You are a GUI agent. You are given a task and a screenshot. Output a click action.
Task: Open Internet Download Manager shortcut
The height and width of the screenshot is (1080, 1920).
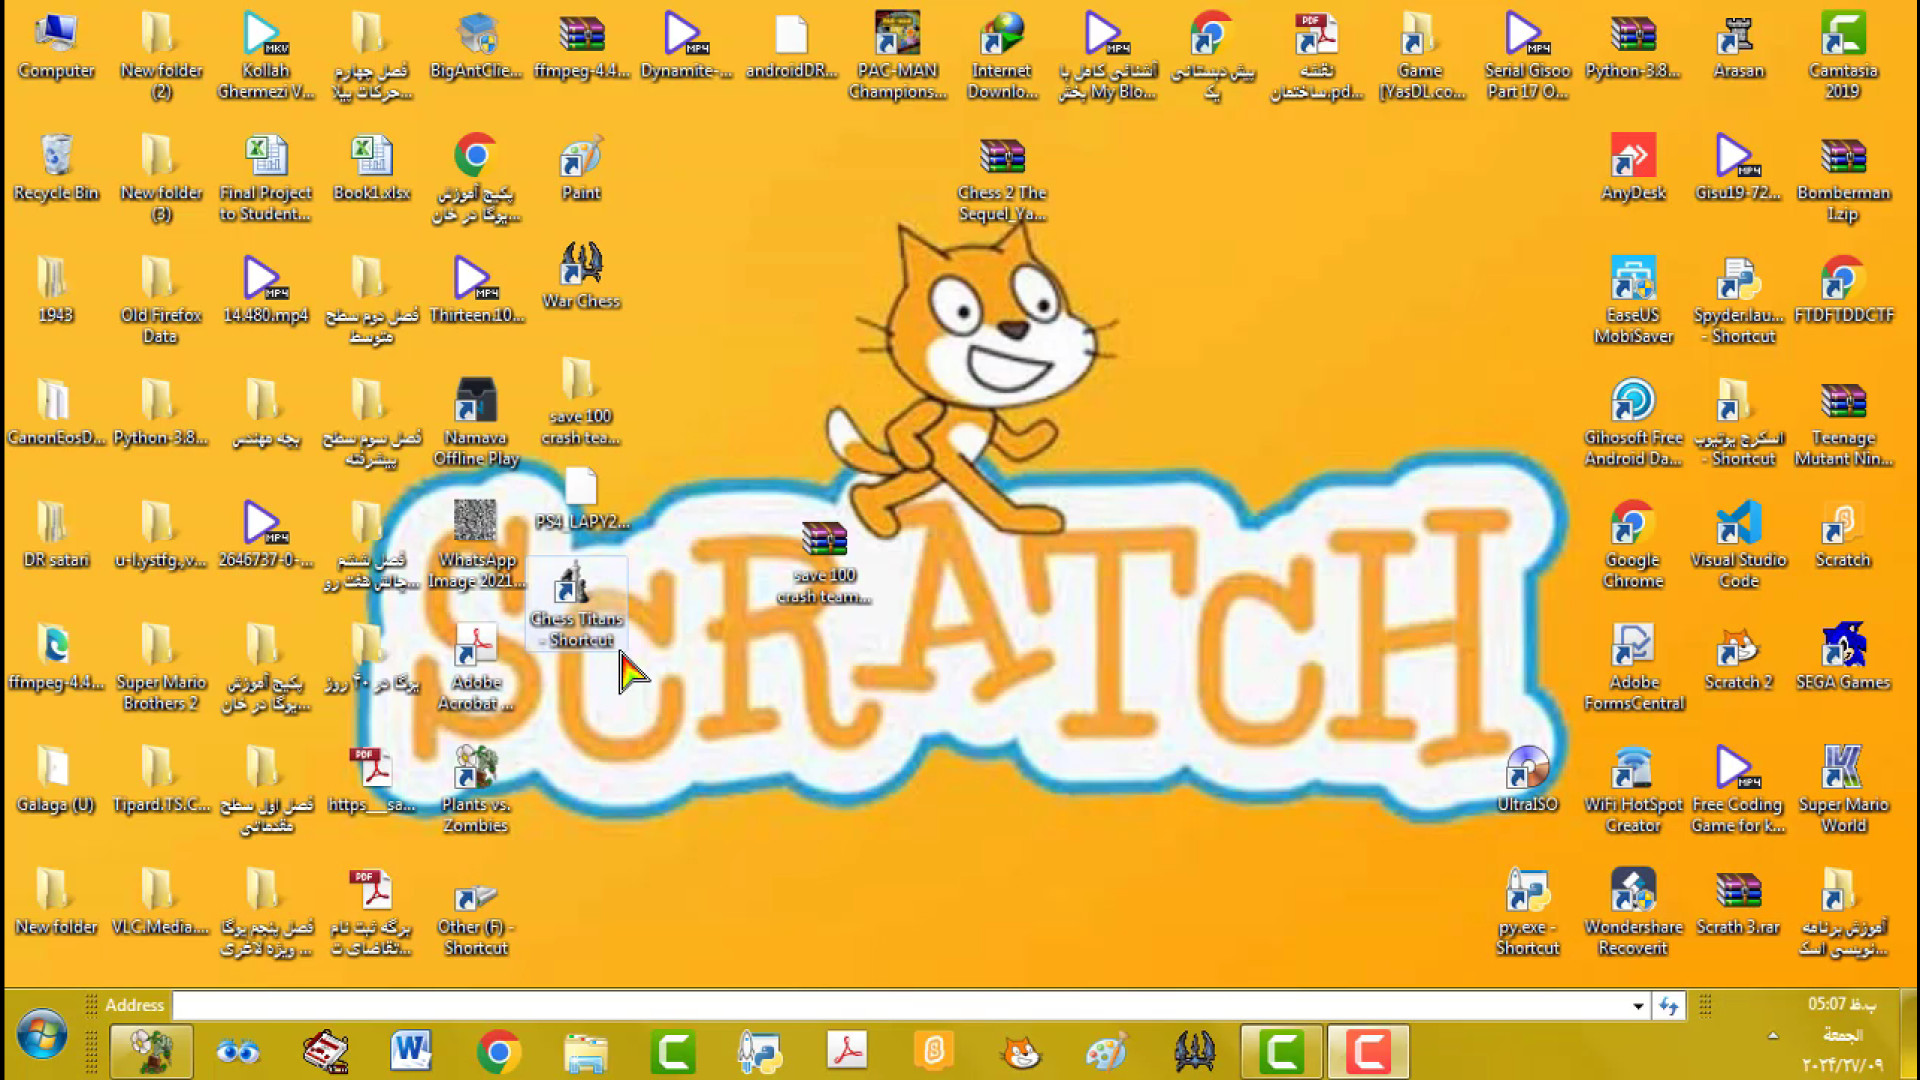[x=1002, y=57]
